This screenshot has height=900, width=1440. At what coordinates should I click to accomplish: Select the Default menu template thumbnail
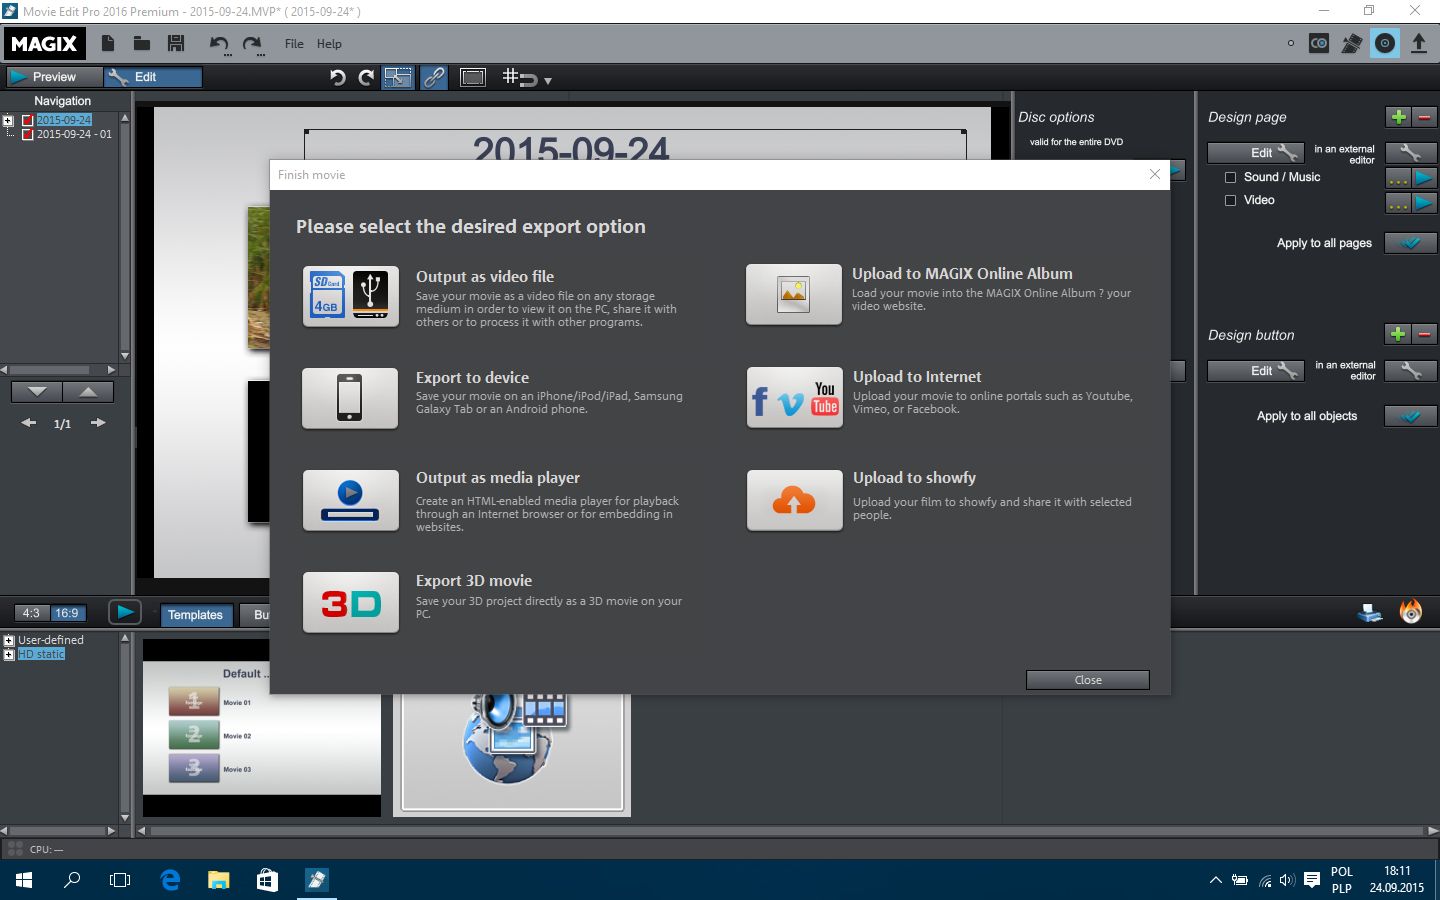[x=262, y=728]
